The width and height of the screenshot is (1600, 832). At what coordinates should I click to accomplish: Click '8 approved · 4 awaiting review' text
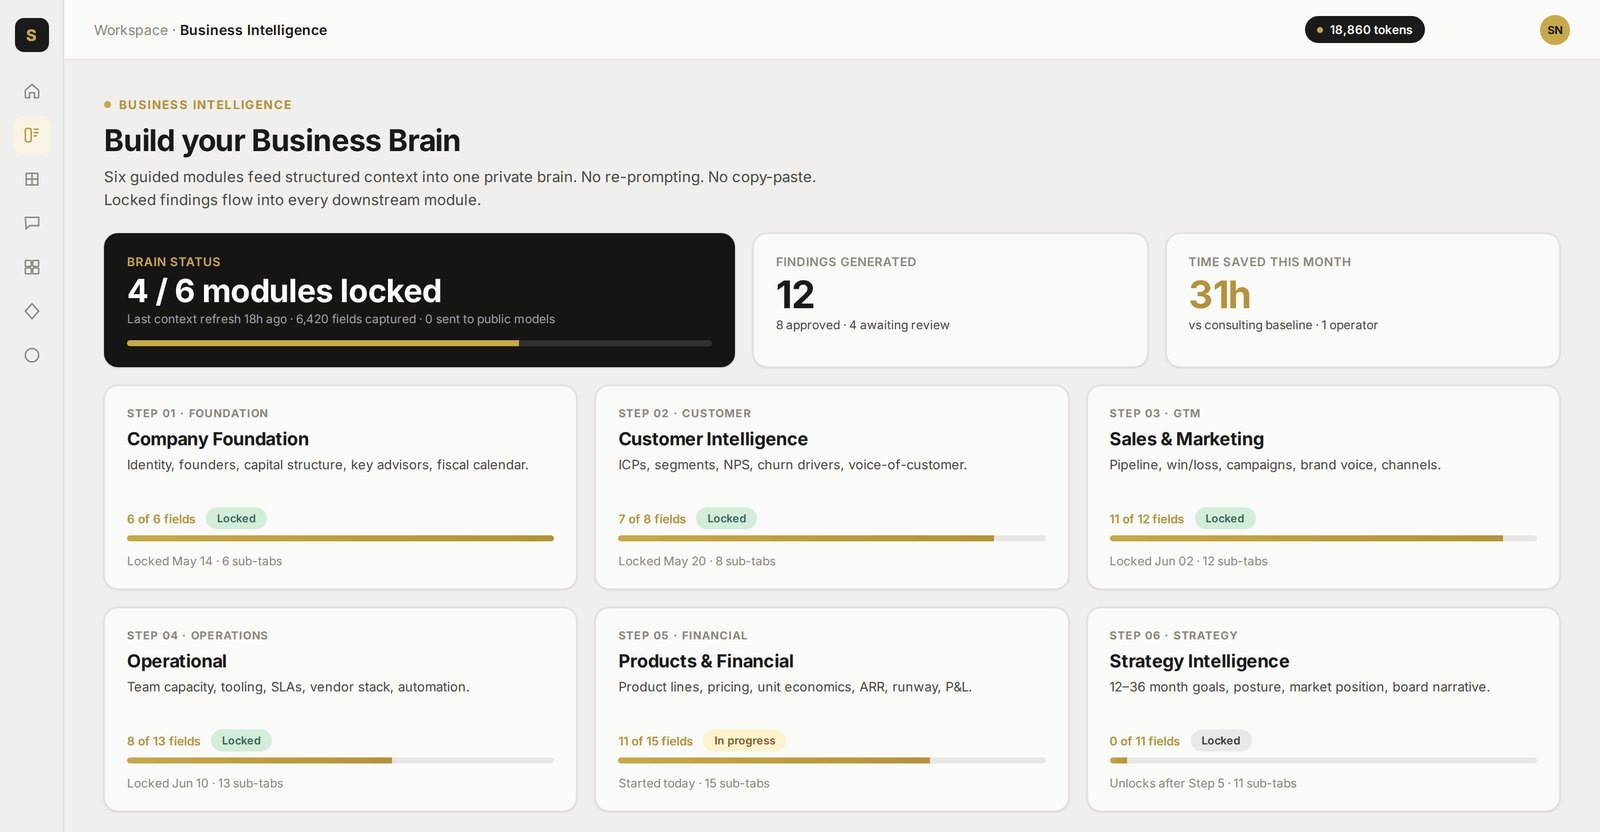coord(863,325)
